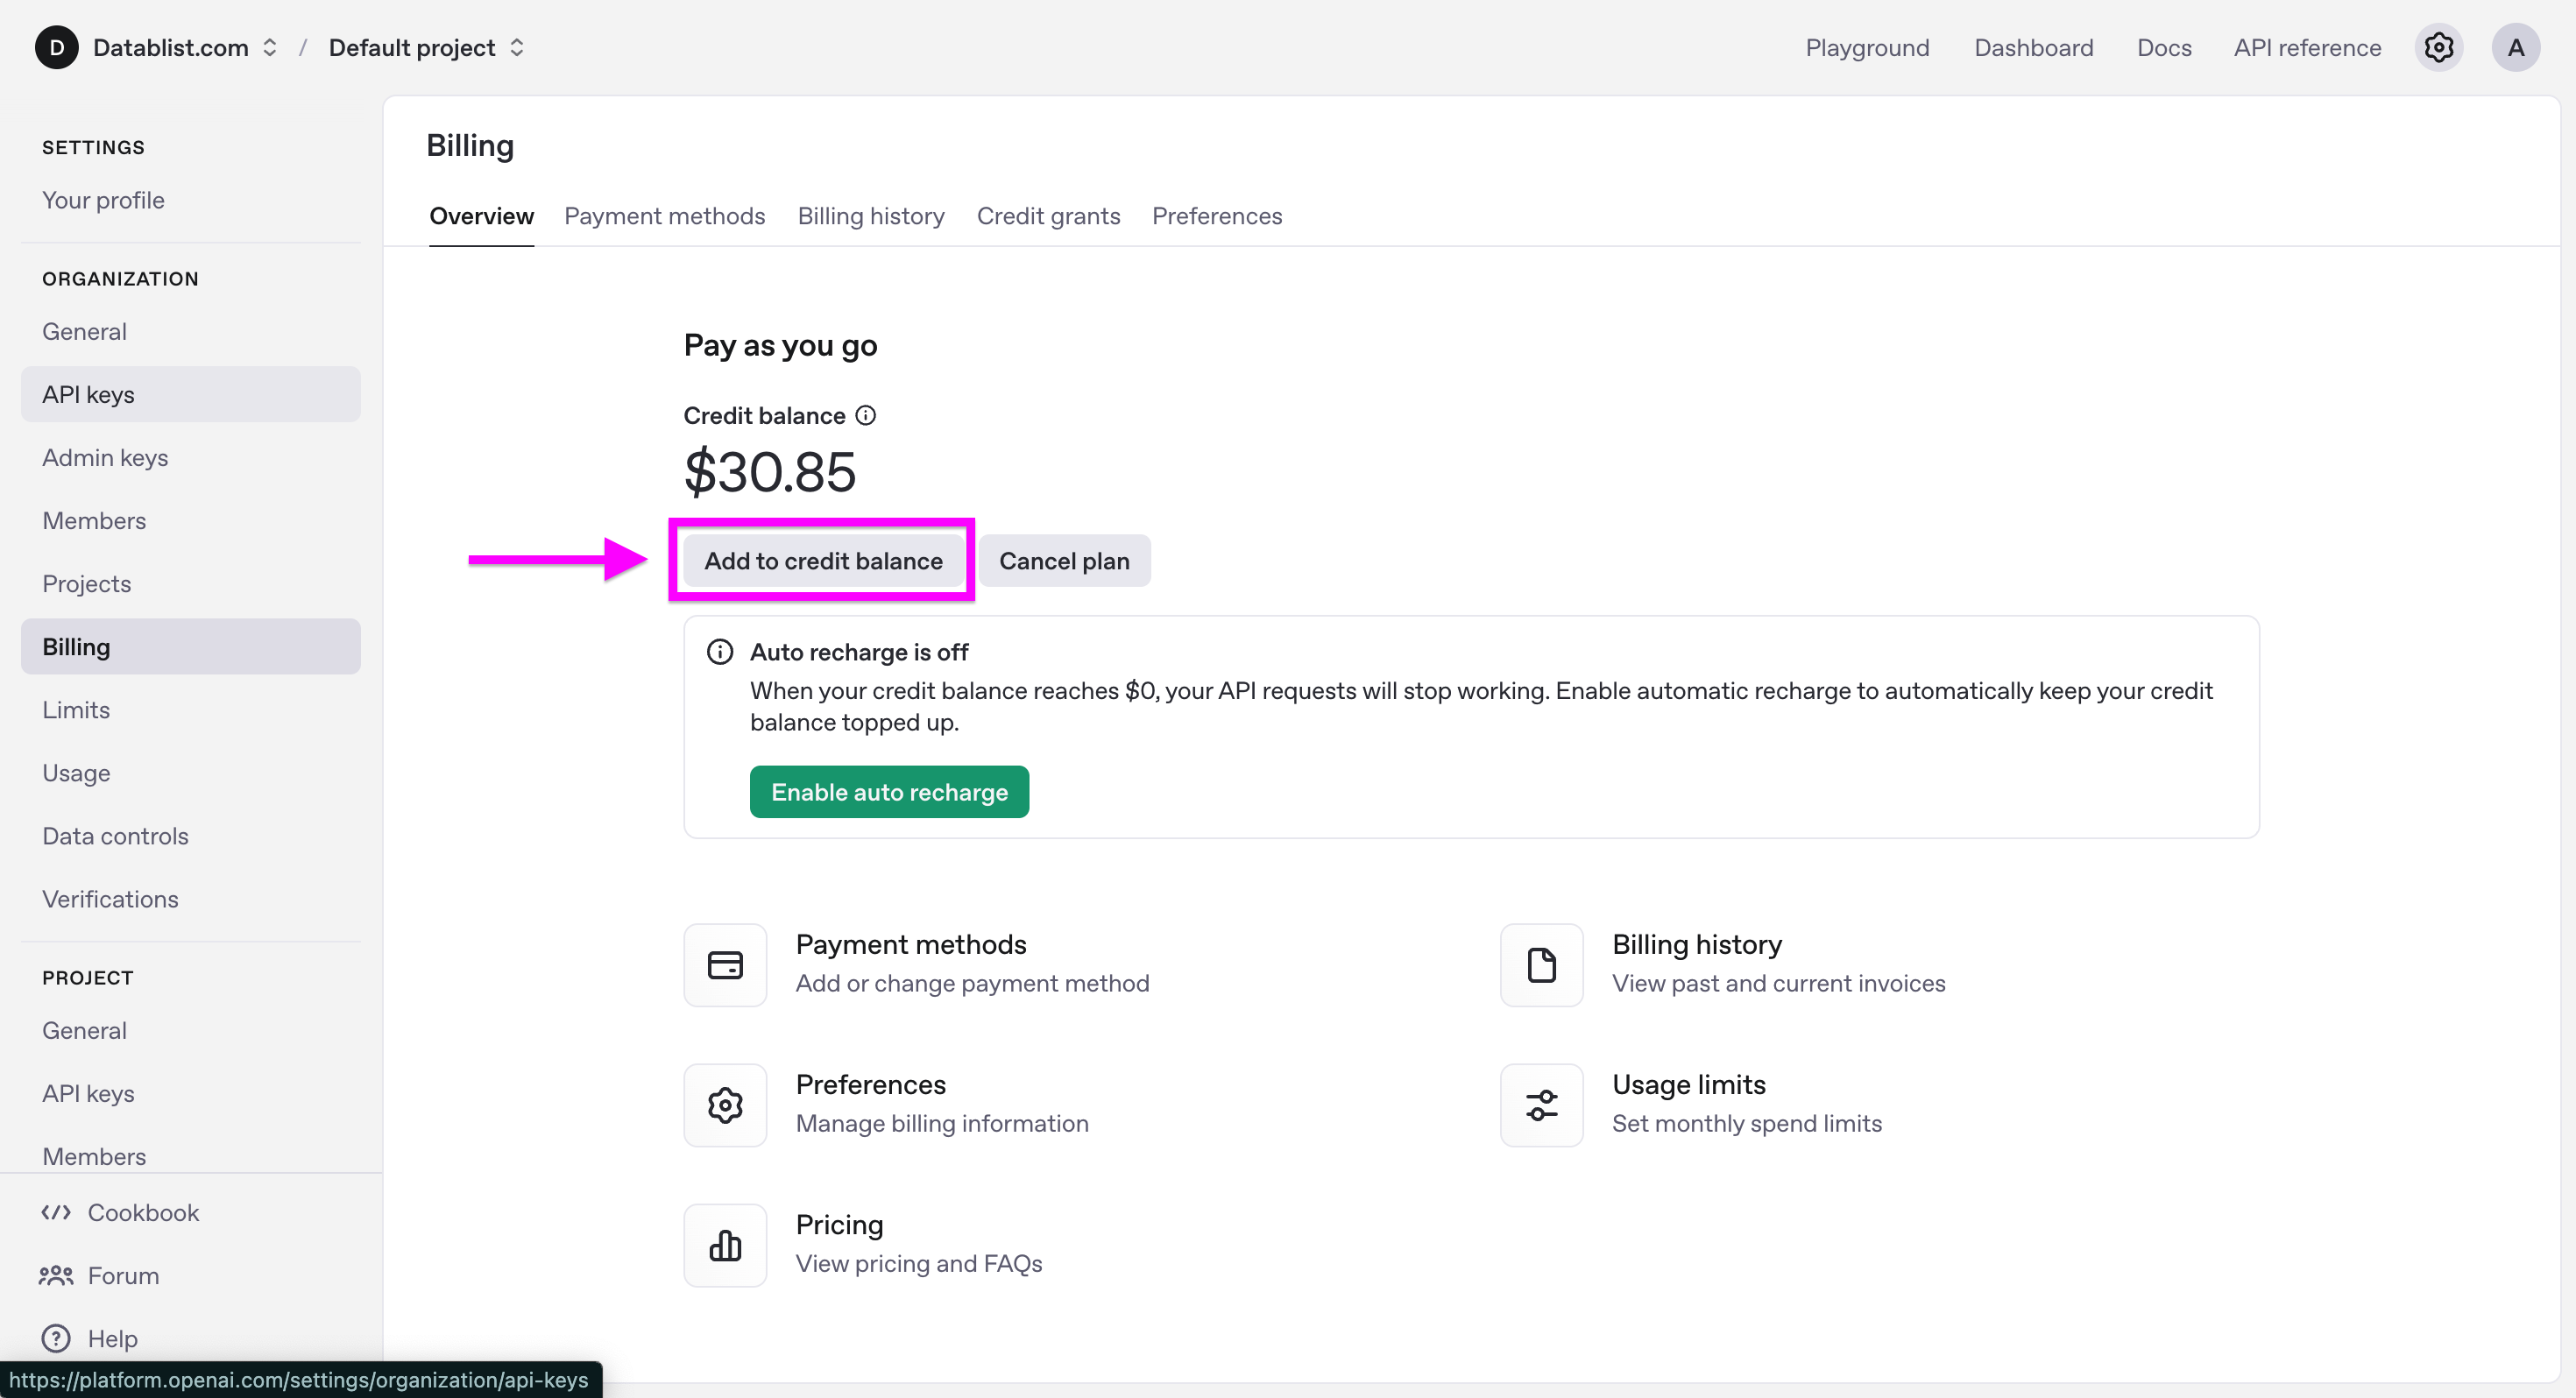The width and height of the screenshot is (2576, 1398).
Task: Switch to the Billing history tab
Action: pyautogui.click(x=870, y=216)
